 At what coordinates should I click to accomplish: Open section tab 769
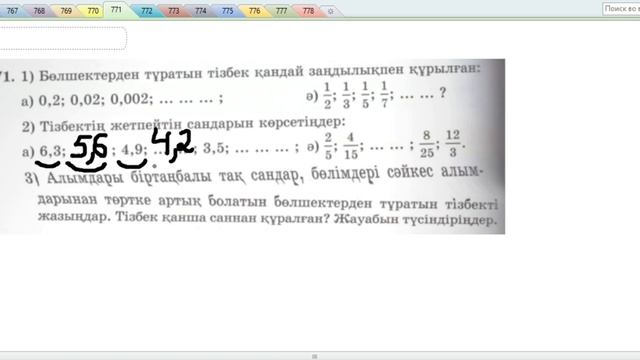[x=66, y=11]
